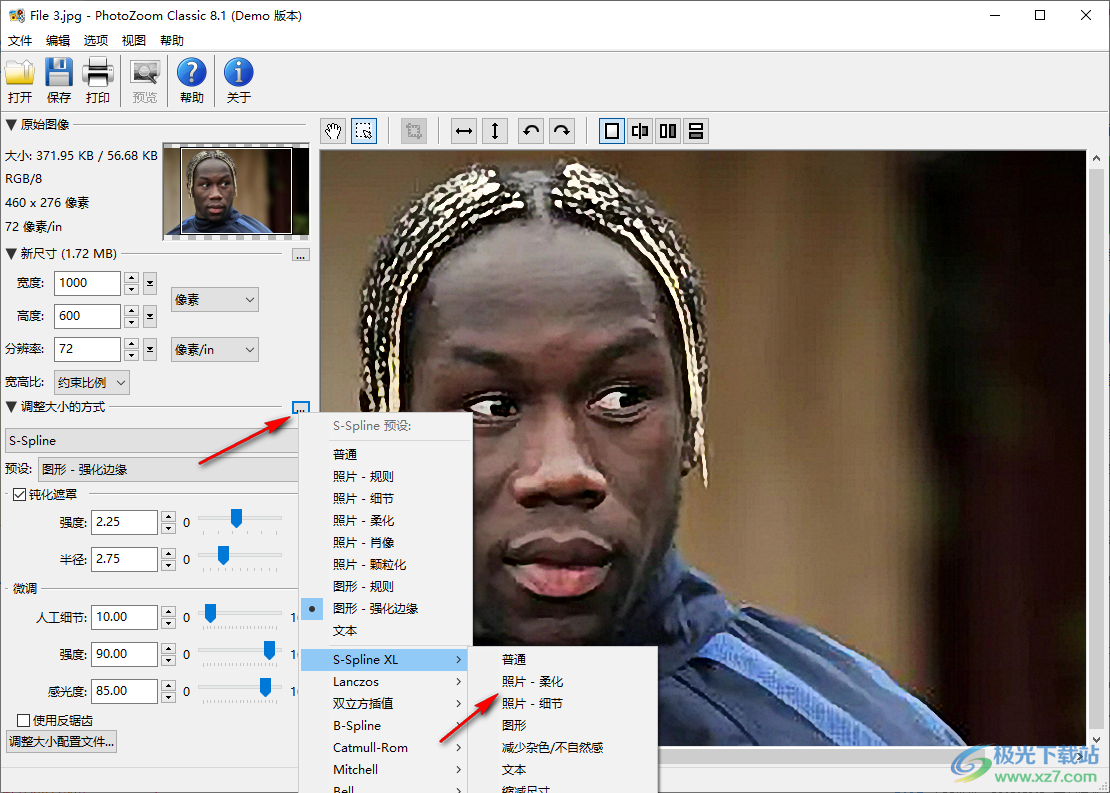Click the Help (帮助) question mark icon

tap(192, 72)
